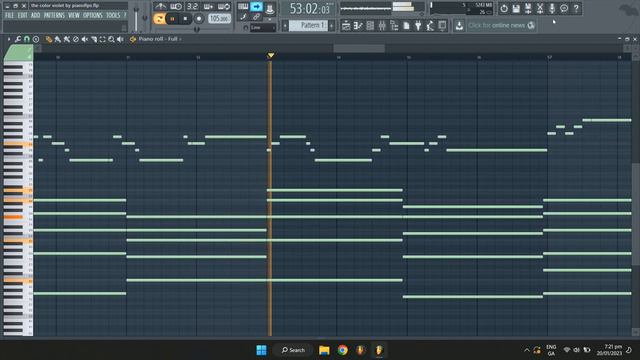
Task: Click the help question mark icon
Action: point(576,8)
